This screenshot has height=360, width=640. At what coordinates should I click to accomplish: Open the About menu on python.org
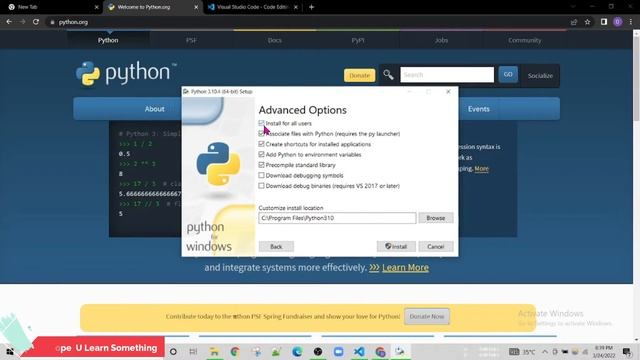click(x=154, y=109)
